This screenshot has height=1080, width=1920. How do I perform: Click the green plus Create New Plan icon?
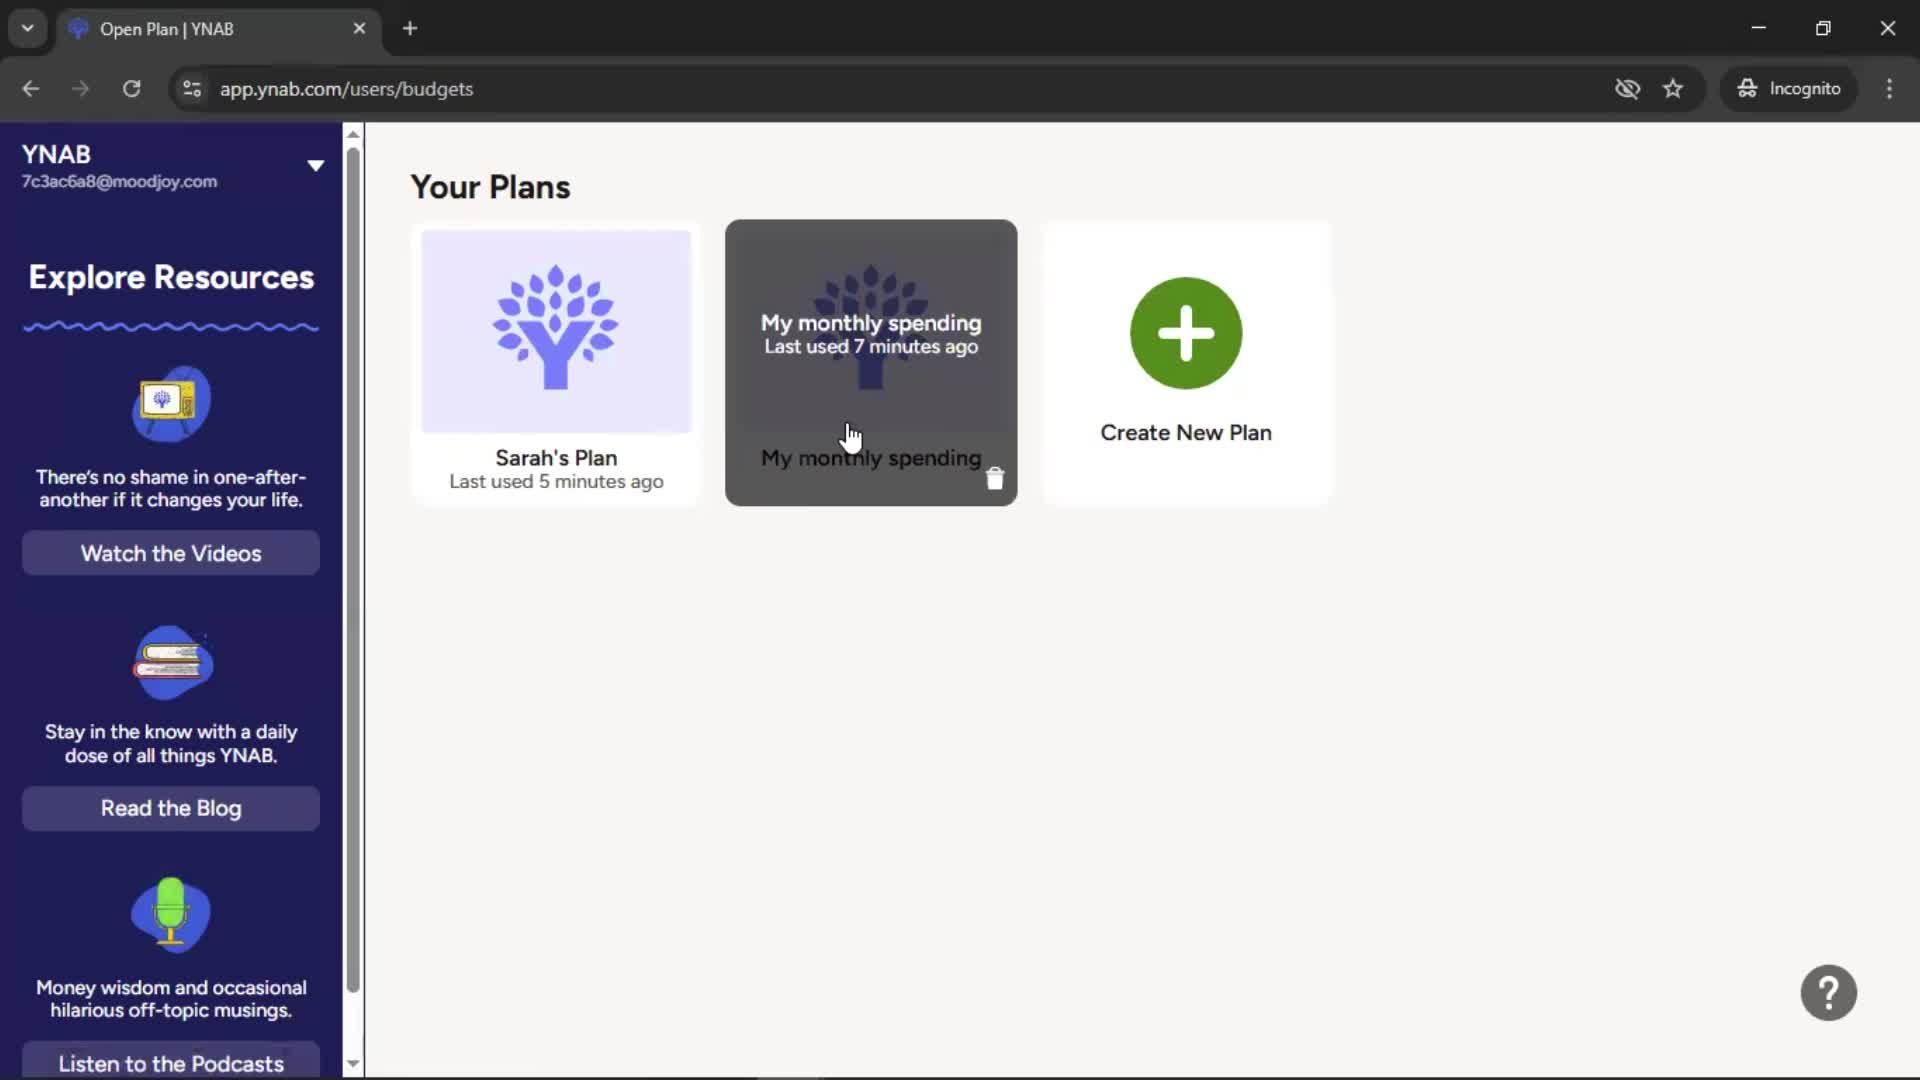(1186, 333)
